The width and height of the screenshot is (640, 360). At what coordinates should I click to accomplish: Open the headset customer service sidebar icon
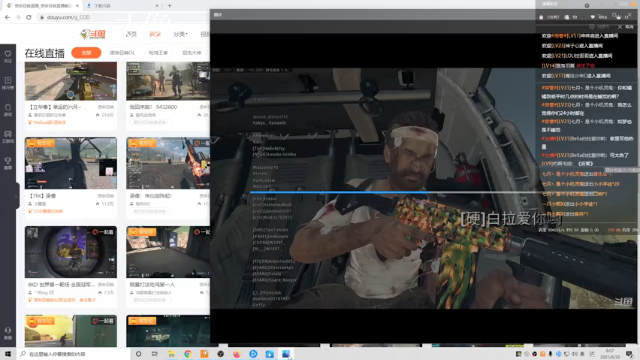click(x=8, y=333)
